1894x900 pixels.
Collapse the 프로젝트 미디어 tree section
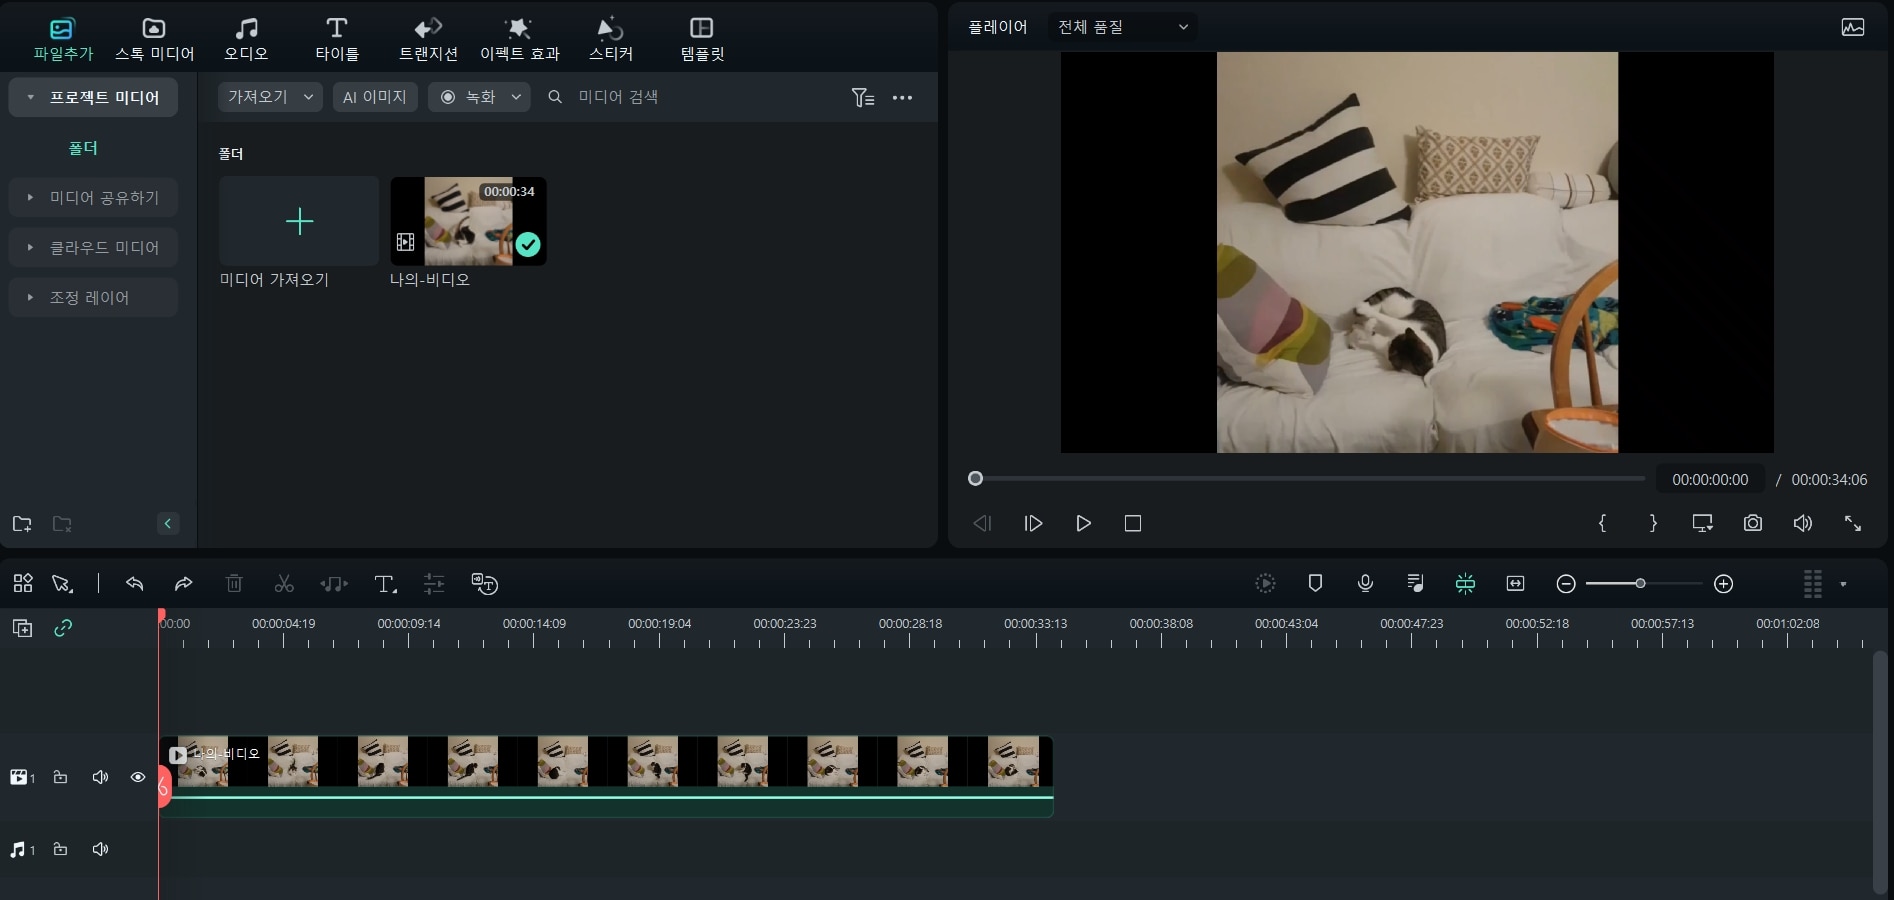pyautogui.click(x=31, y=97)
